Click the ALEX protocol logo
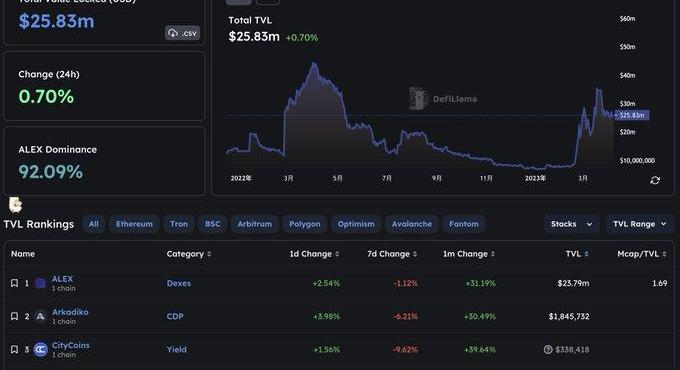 [40, 283]
